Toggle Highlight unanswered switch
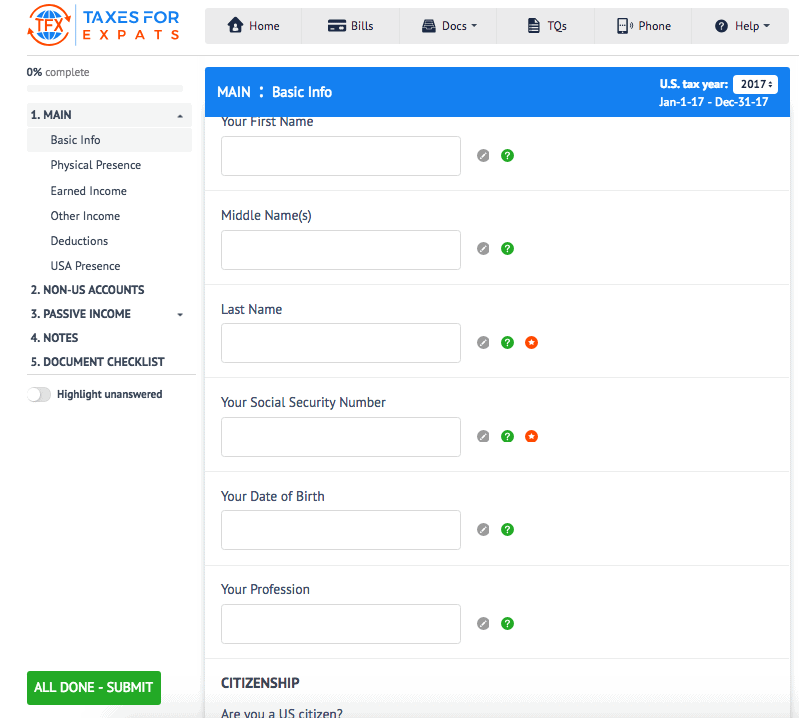 click(39, 394)
